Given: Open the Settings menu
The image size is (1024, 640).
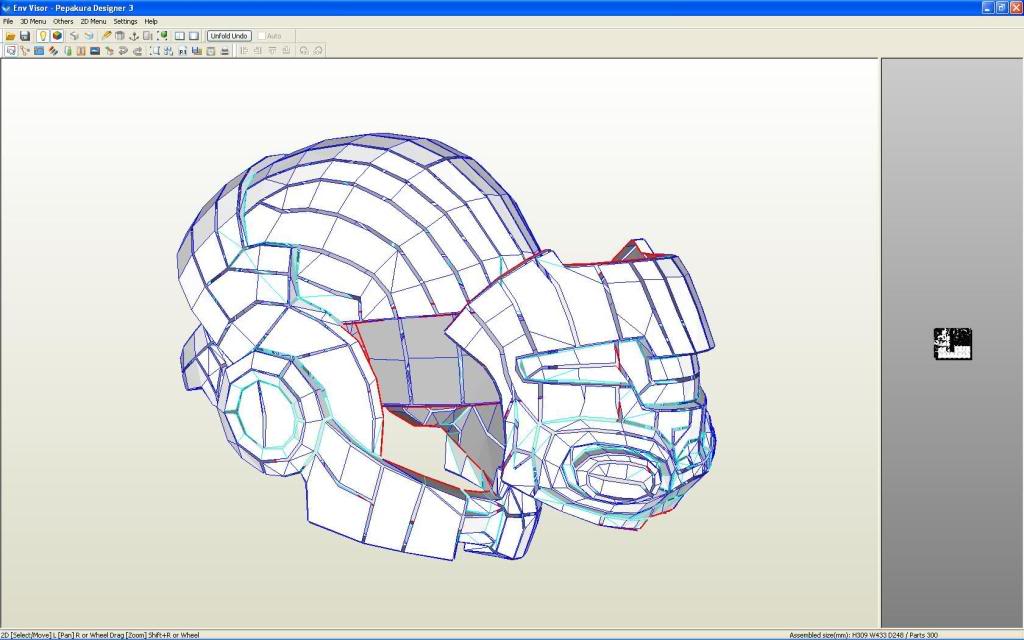Looking at the screenshot, I should [125, 22].
